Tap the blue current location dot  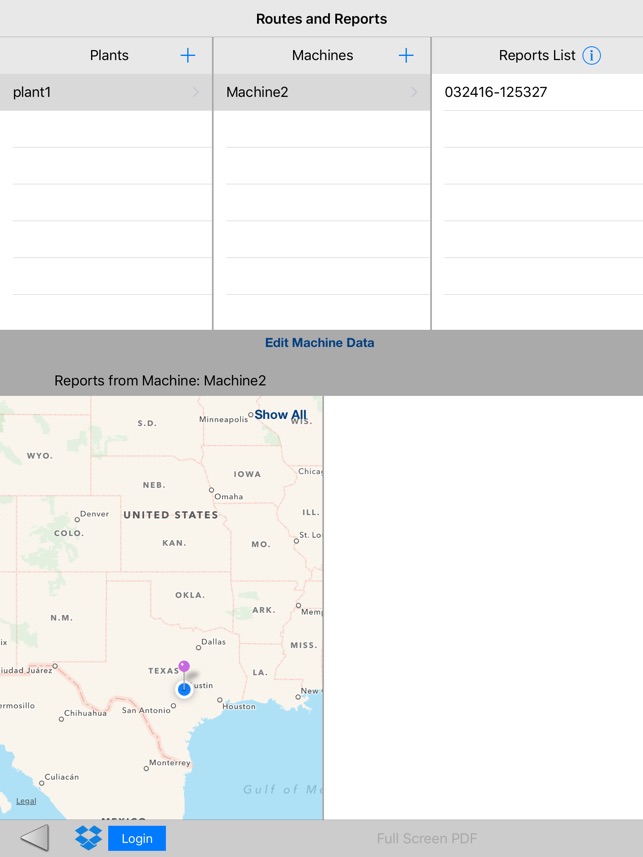[184, 689]
